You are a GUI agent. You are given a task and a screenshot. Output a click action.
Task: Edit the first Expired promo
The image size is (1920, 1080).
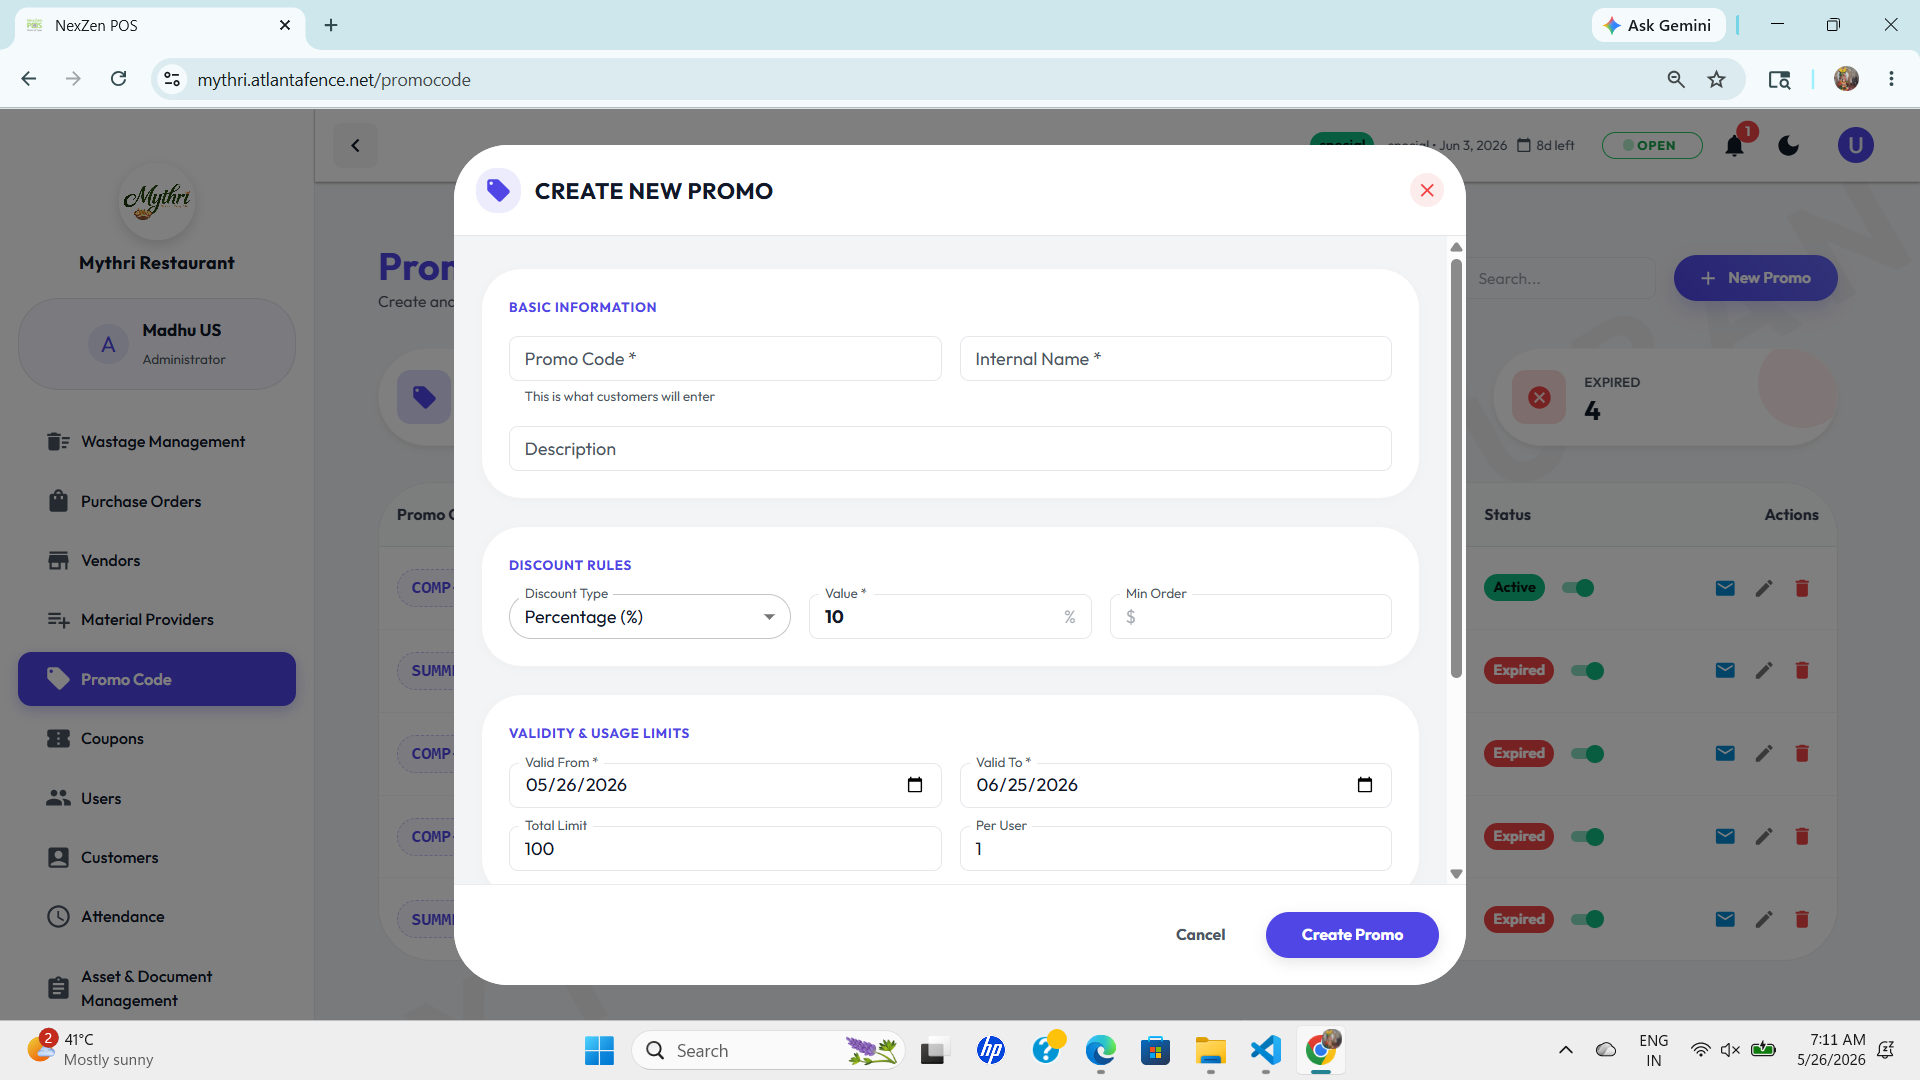[1764, 670]
